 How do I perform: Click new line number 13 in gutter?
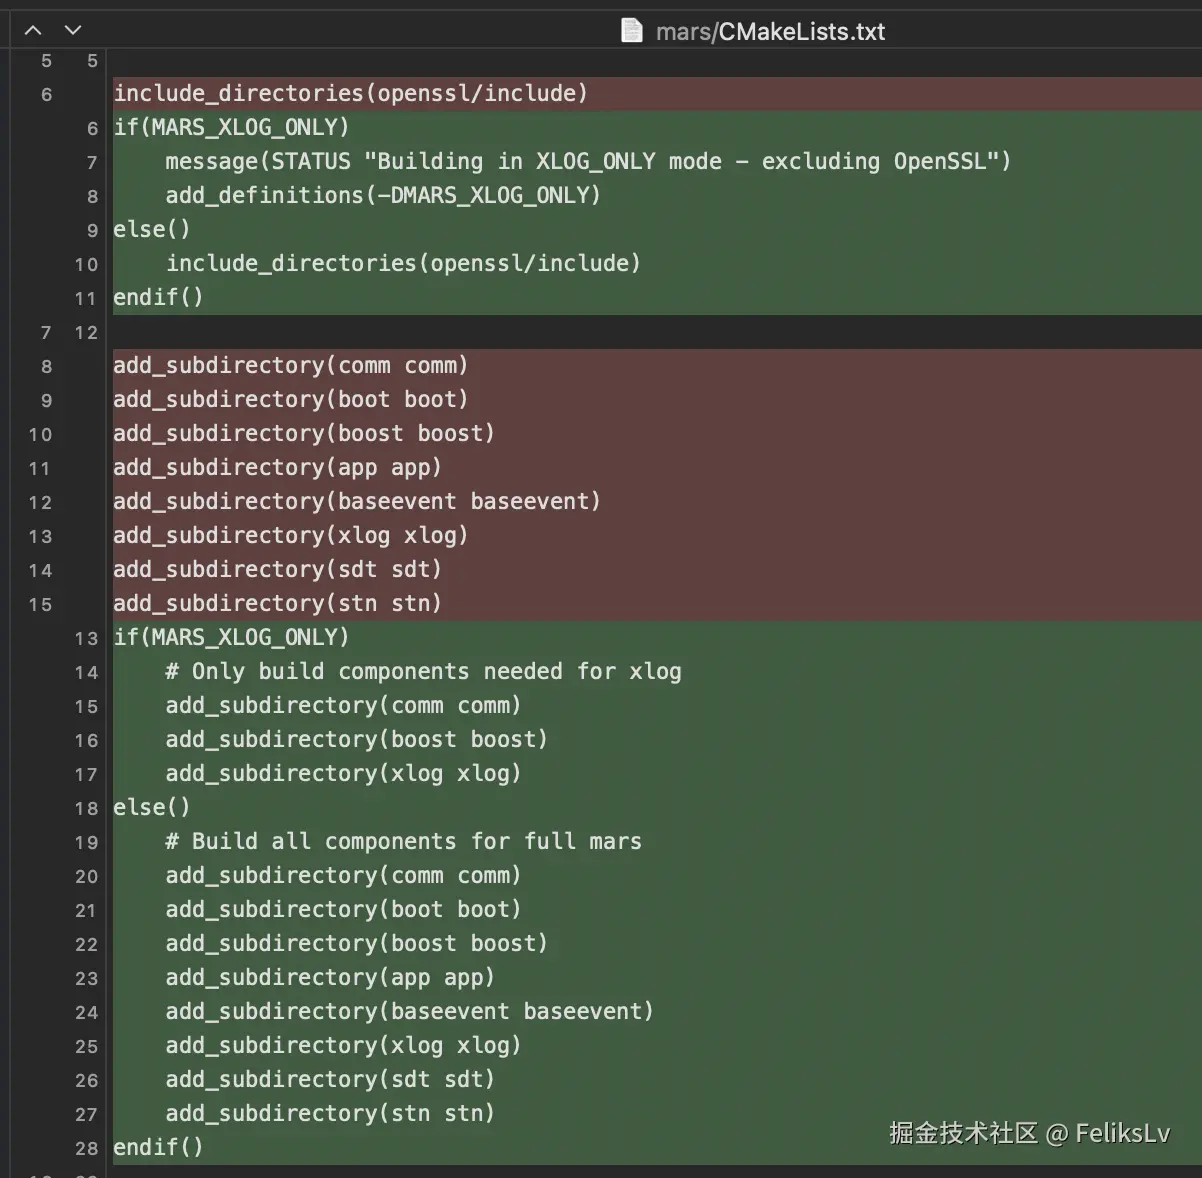[x=87, y=638]
